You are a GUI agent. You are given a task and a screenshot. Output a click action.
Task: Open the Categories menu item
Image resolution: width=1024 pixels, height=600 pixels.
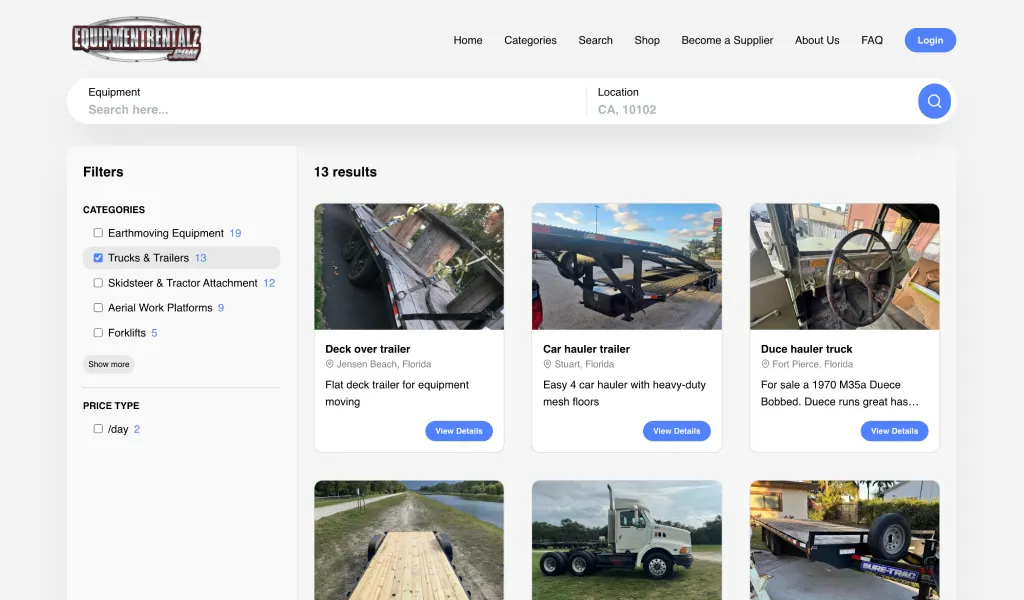click(x=530, y=40)
